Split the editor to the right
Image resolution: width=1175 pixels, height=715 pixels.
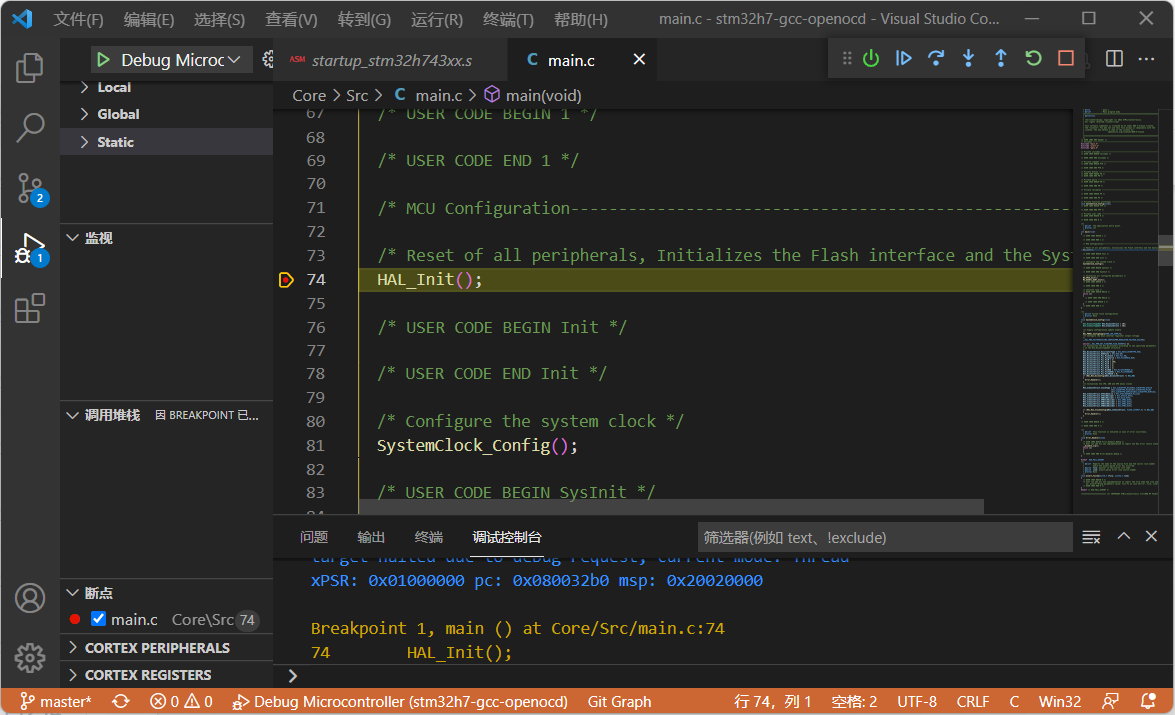pos(1114,58)
